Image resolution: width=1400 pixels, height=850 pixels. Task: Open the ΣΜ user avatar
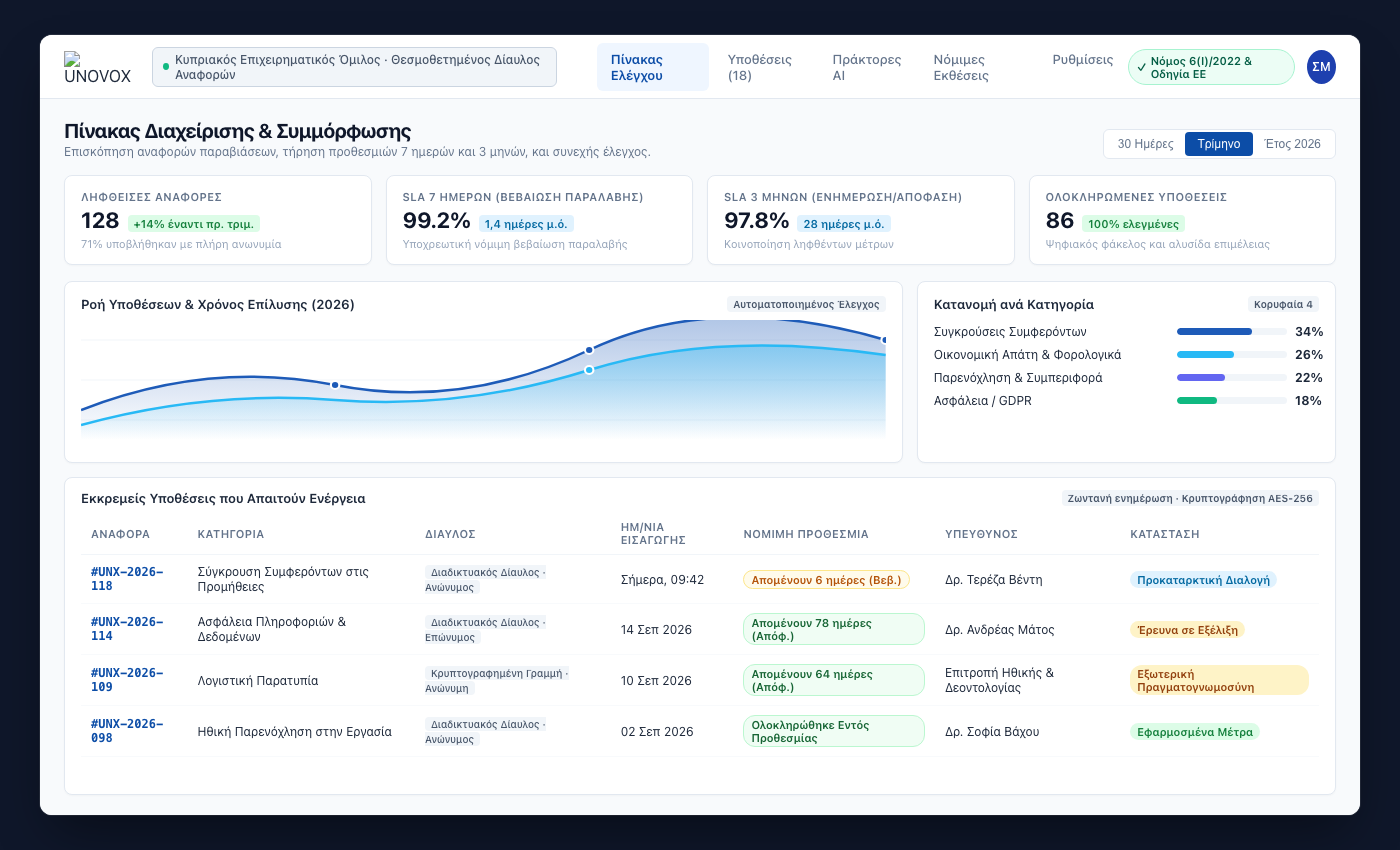tap(1321, 67)
